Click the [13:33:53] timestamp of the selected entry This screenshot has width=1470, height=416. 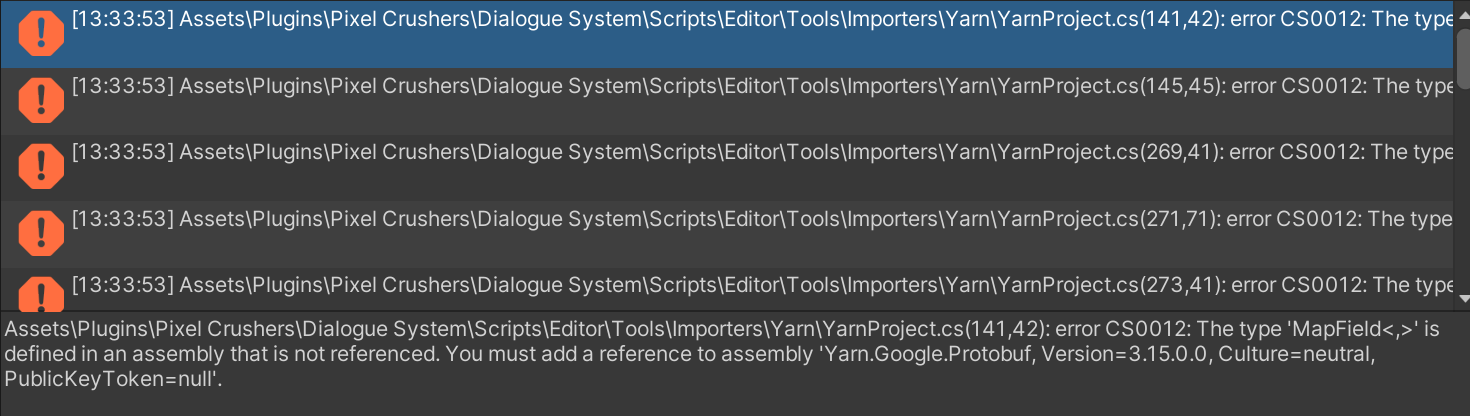coord(123,19)
